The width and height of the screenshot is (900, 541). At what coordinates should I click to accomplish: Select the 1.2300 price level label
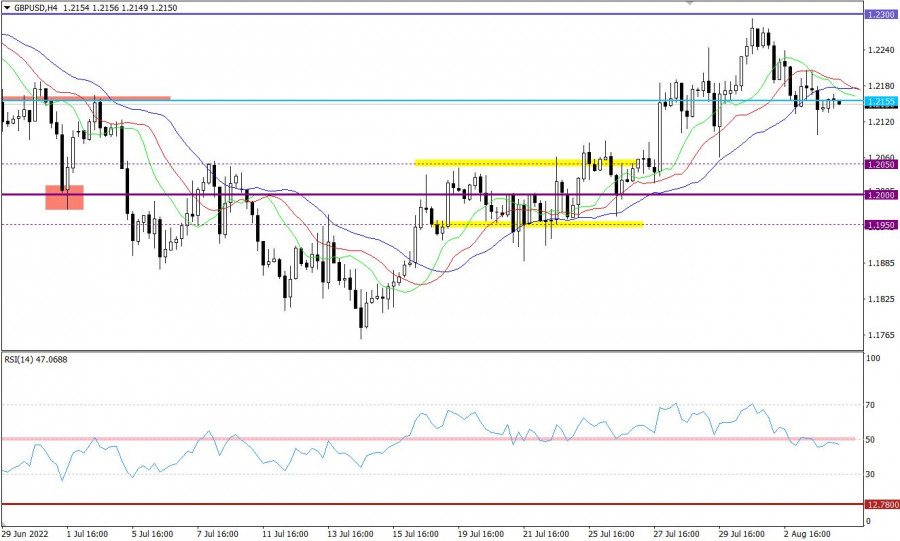(881, 15)
